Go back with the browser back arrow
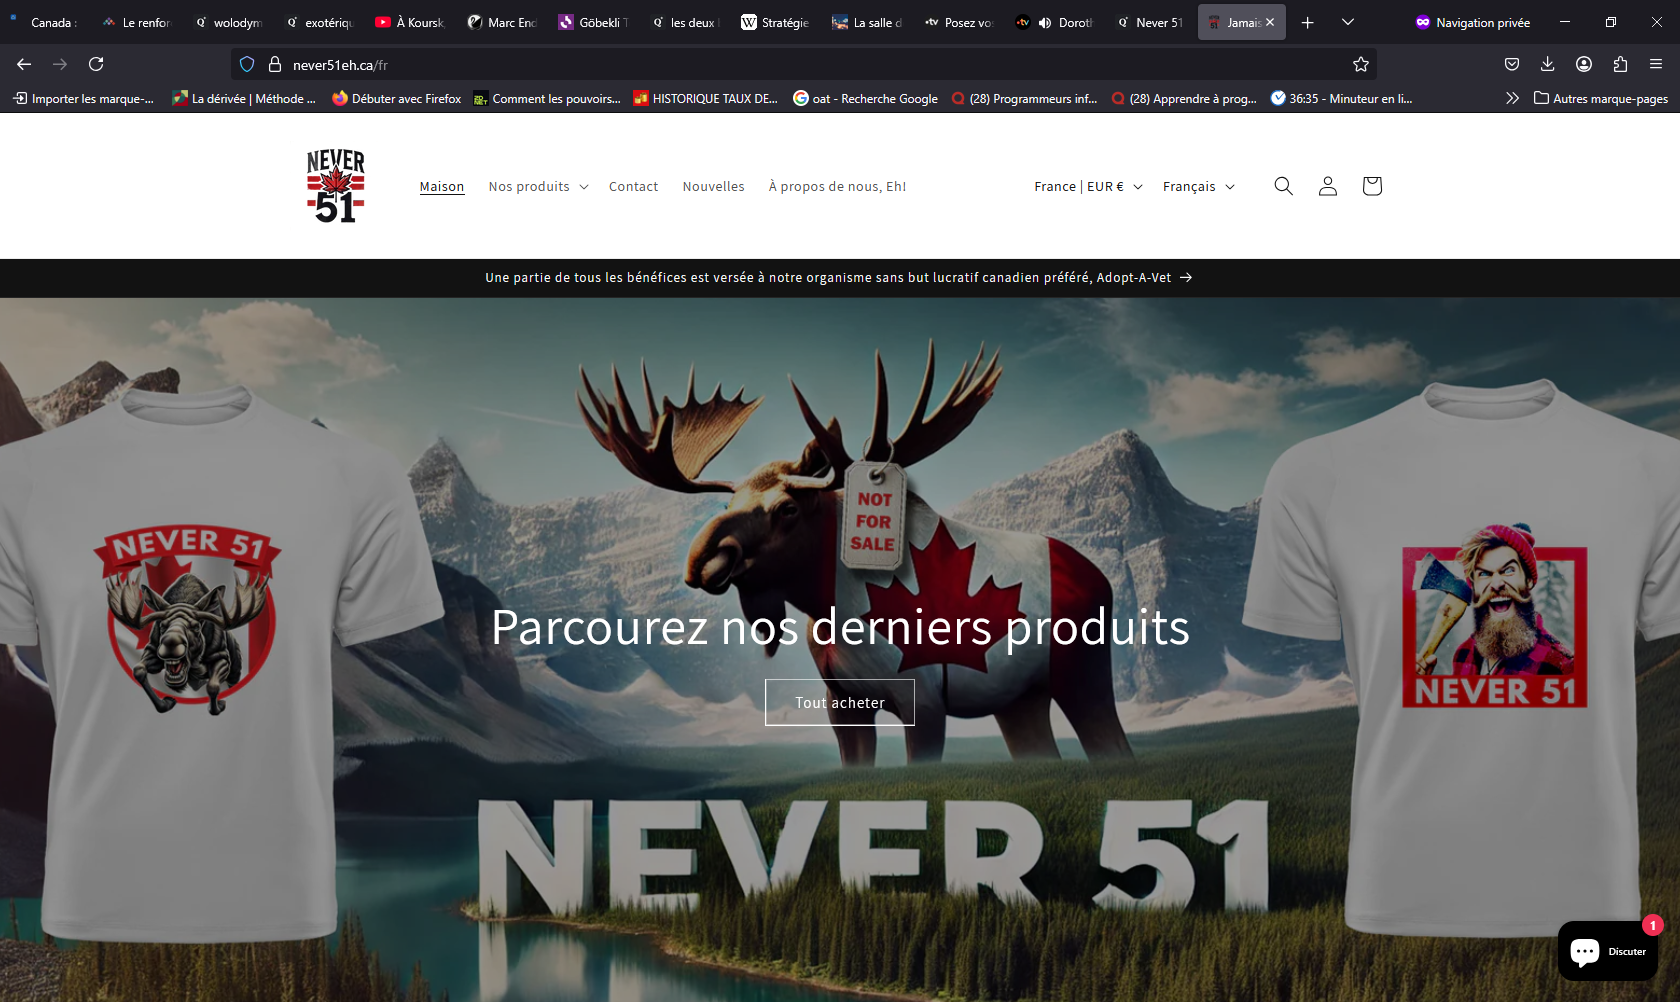1680x1002 pixels. [x=24, y=64]
